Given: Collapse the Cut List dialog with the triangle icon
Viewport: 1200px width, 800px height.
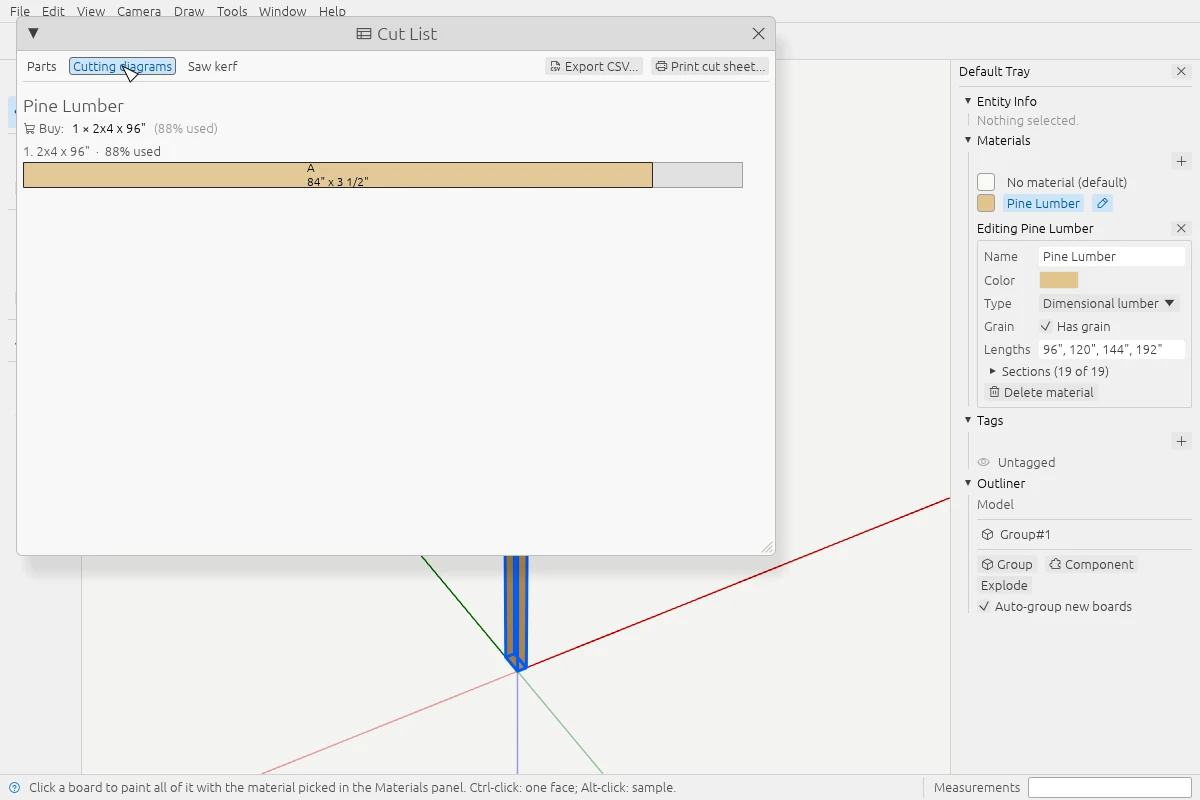Looking at the screenshot, I should (33, 33).
